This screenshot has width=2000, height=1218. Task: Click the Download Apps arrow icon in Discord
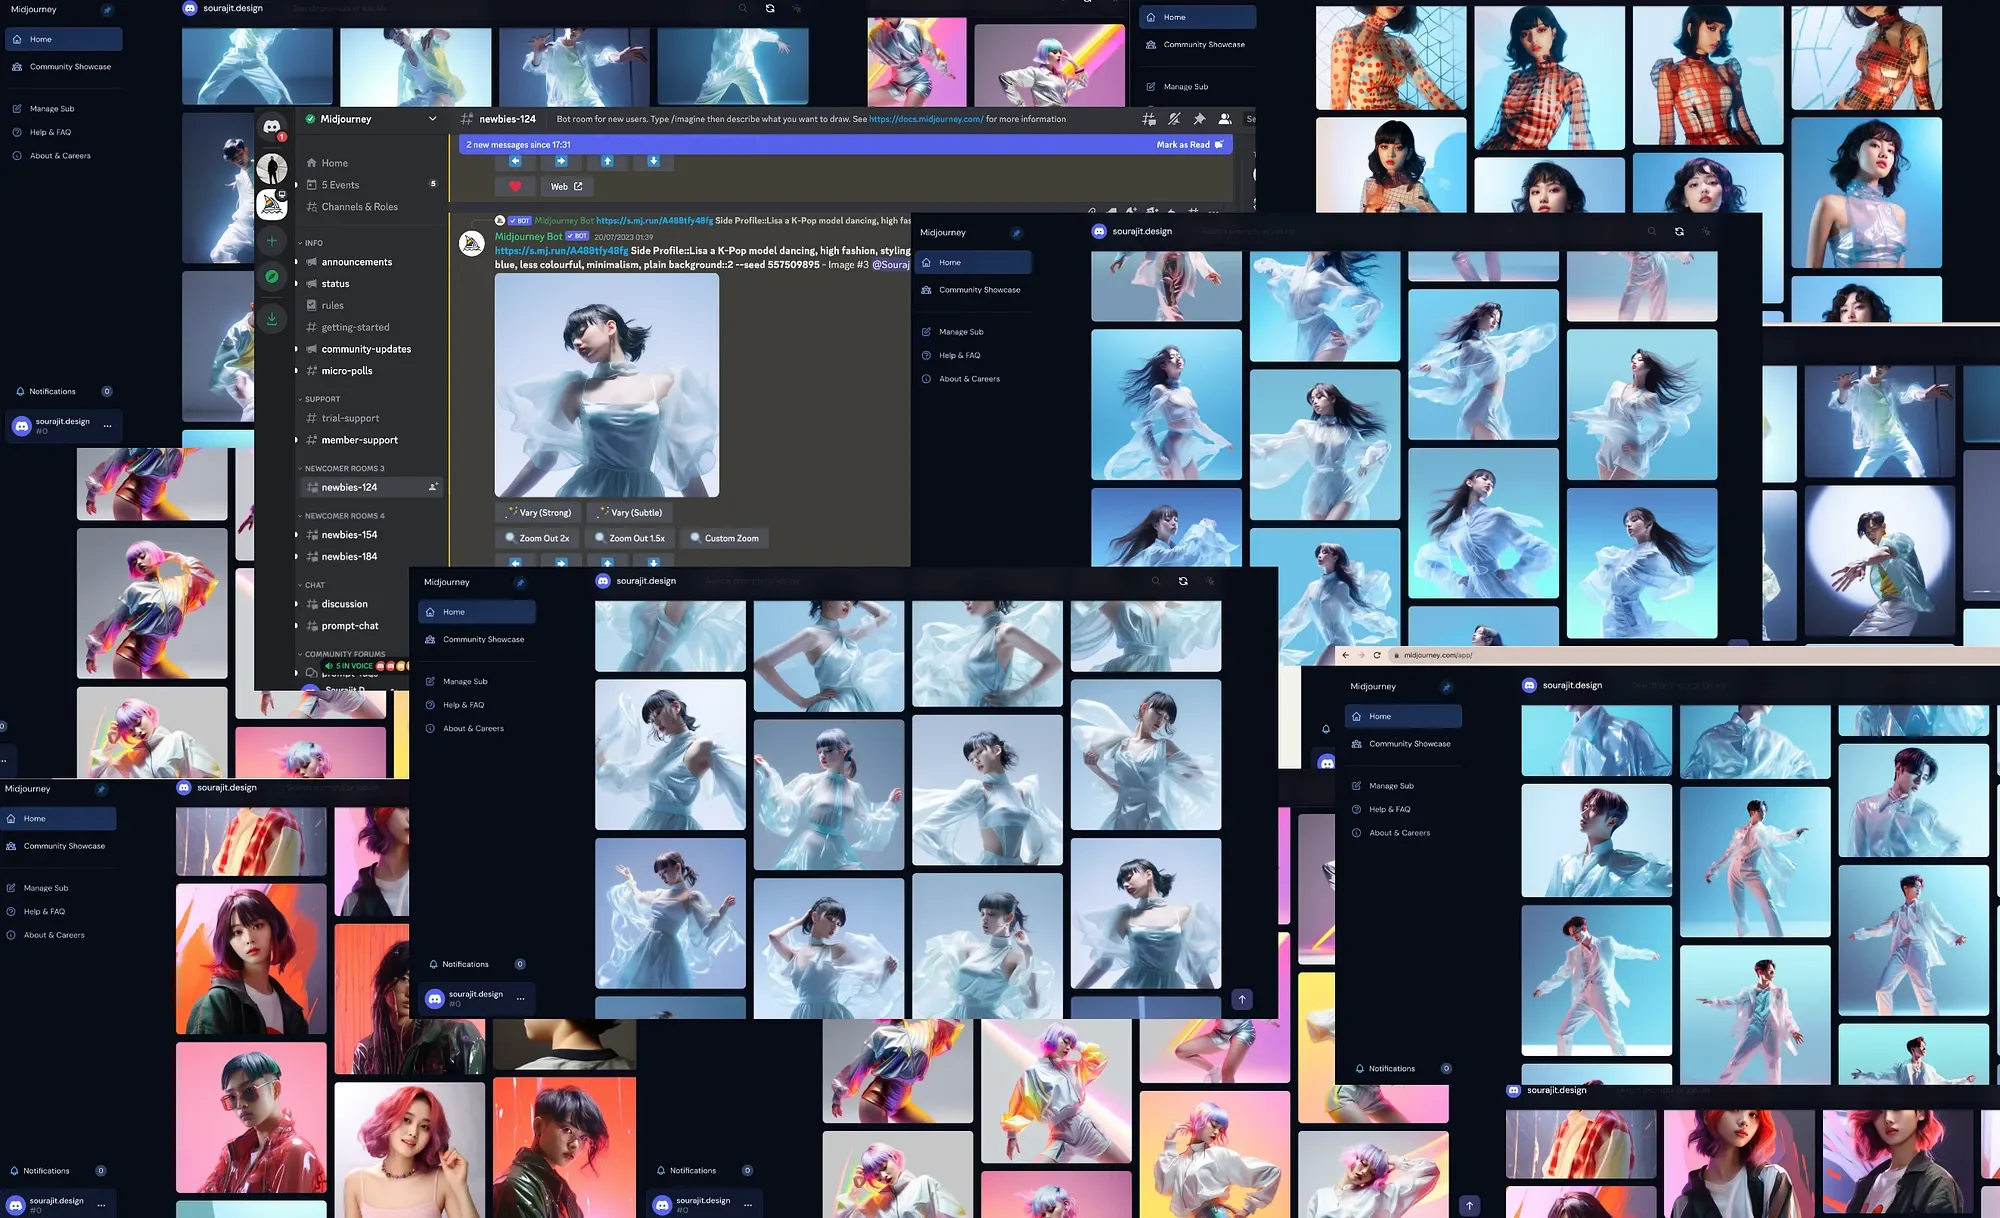point(271,318)
